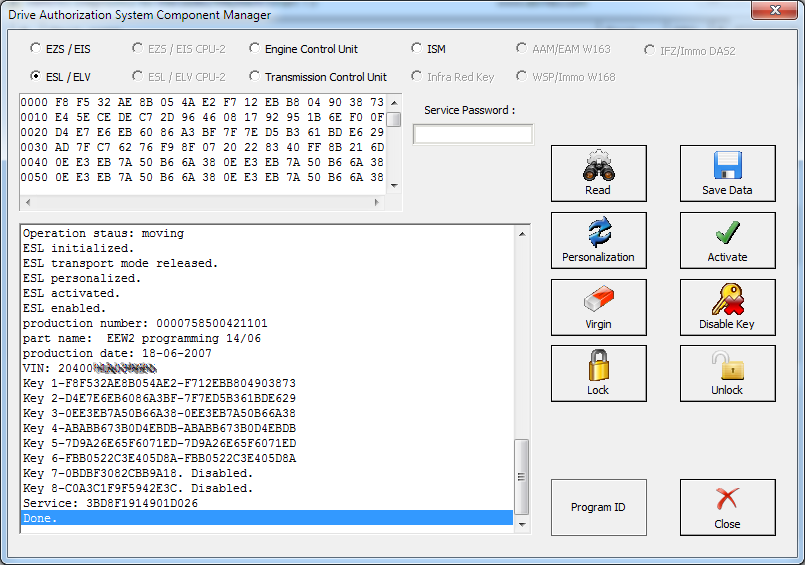
Task: Click hex row starting with 0000
Action: point(202,102)
